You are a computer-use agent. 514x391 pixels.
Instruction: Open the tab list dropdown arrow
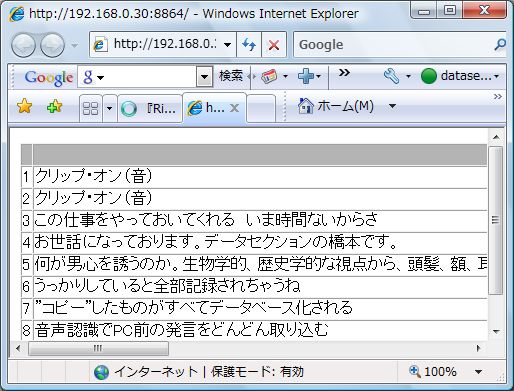coord(109,108)
